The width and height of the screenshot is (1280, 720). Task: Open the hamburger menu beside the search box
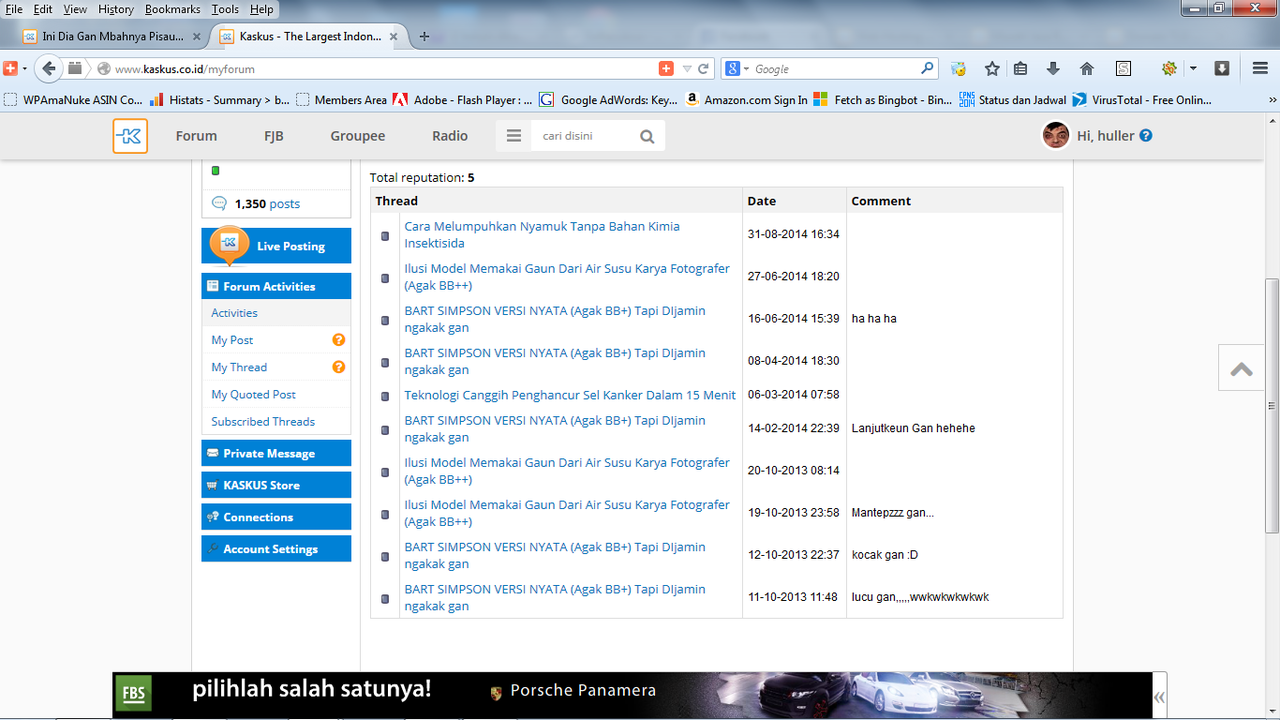(514, 136)
